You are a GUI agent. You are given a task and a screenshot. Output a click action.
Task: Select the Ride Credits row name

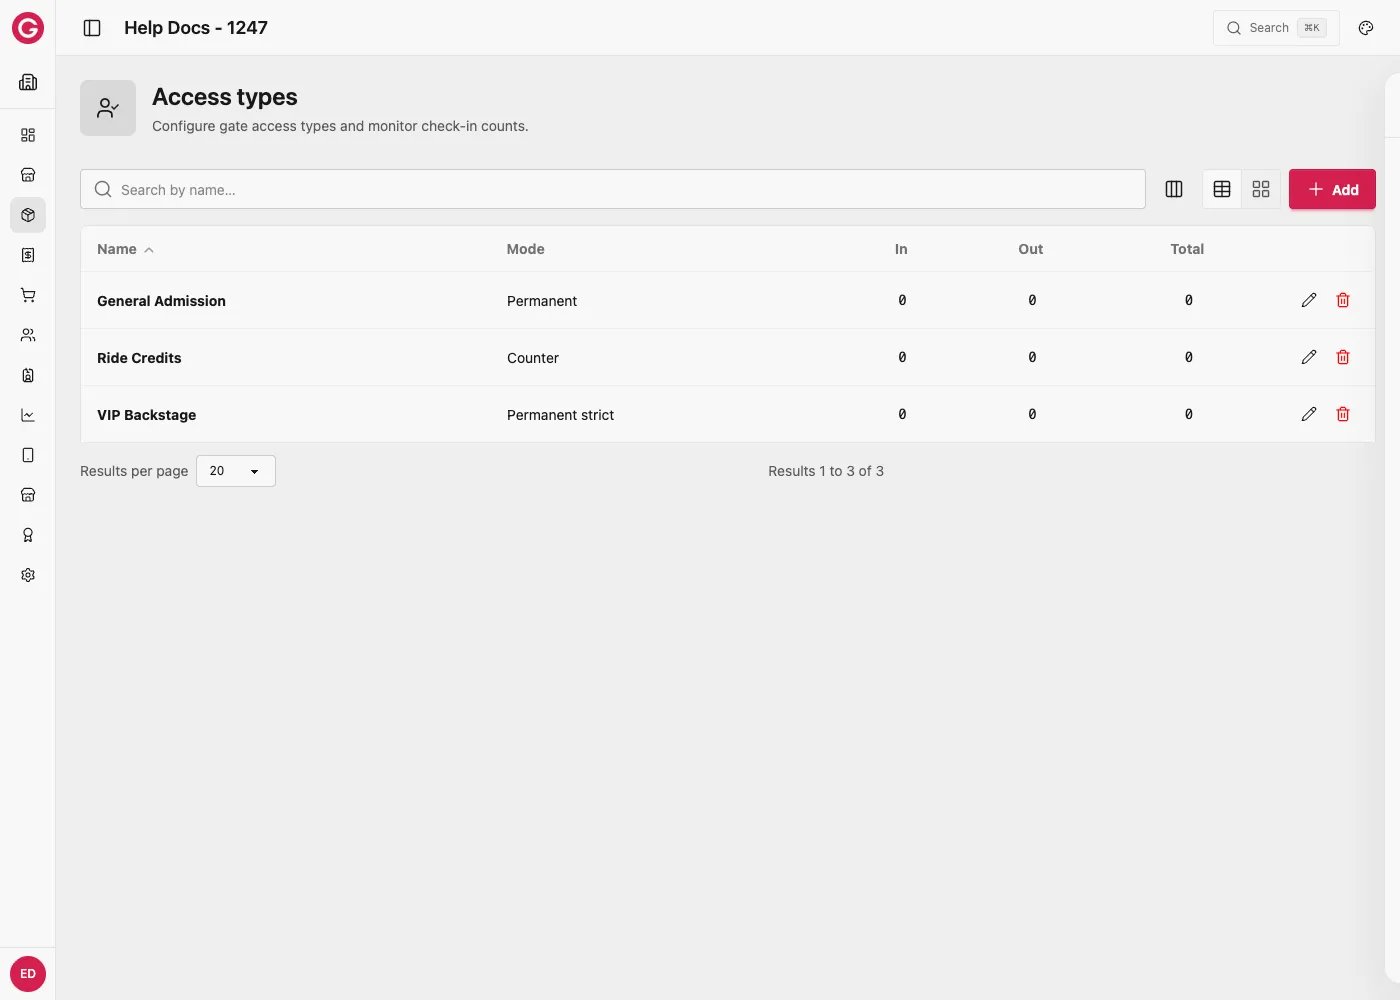point(139,358)
